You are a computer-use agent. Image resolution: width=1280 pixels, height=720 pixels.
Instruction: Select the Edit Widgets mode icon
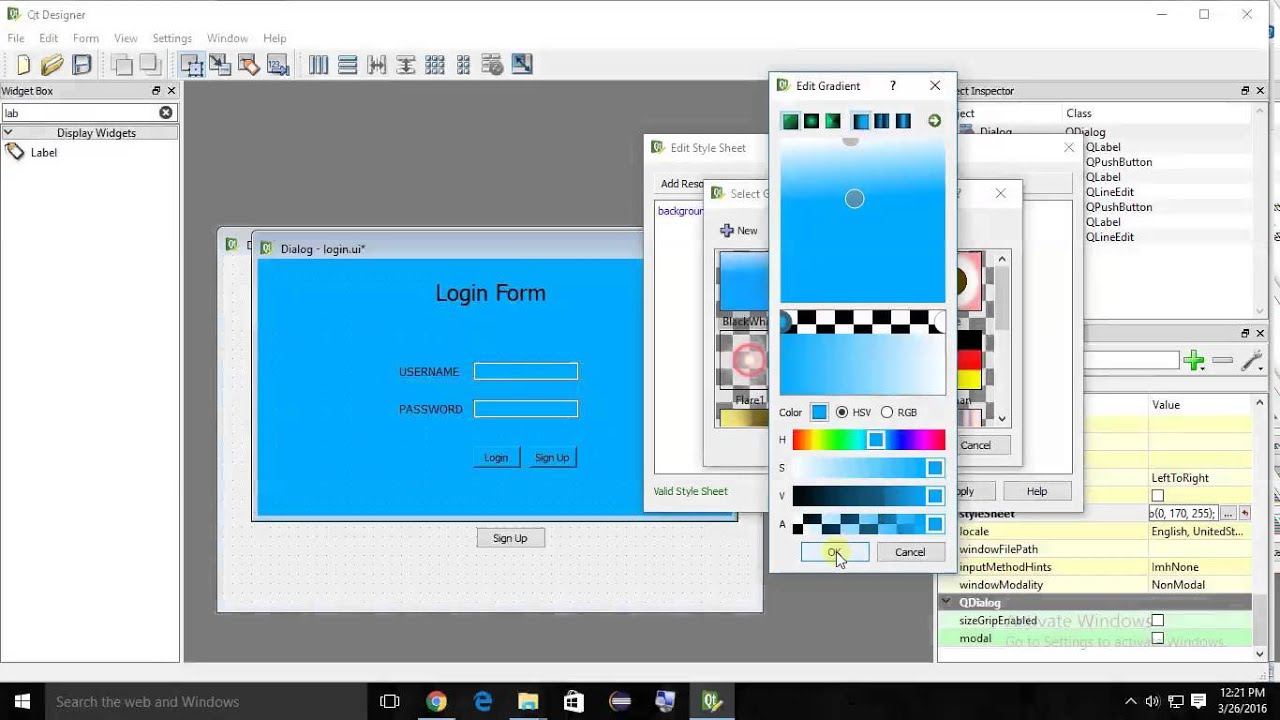pyautogui.click(x=192, y=65)
